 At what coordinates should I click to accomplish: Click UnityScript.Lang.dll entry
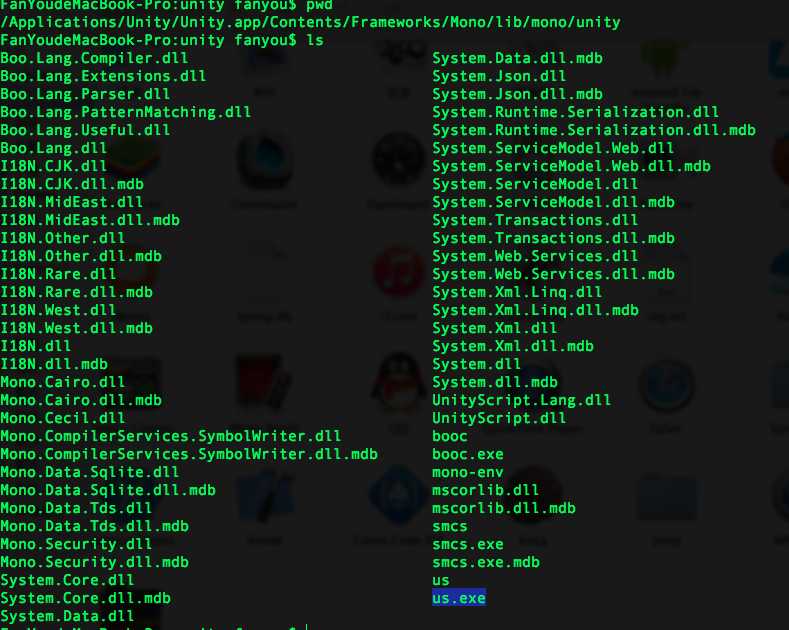[521, 401]
